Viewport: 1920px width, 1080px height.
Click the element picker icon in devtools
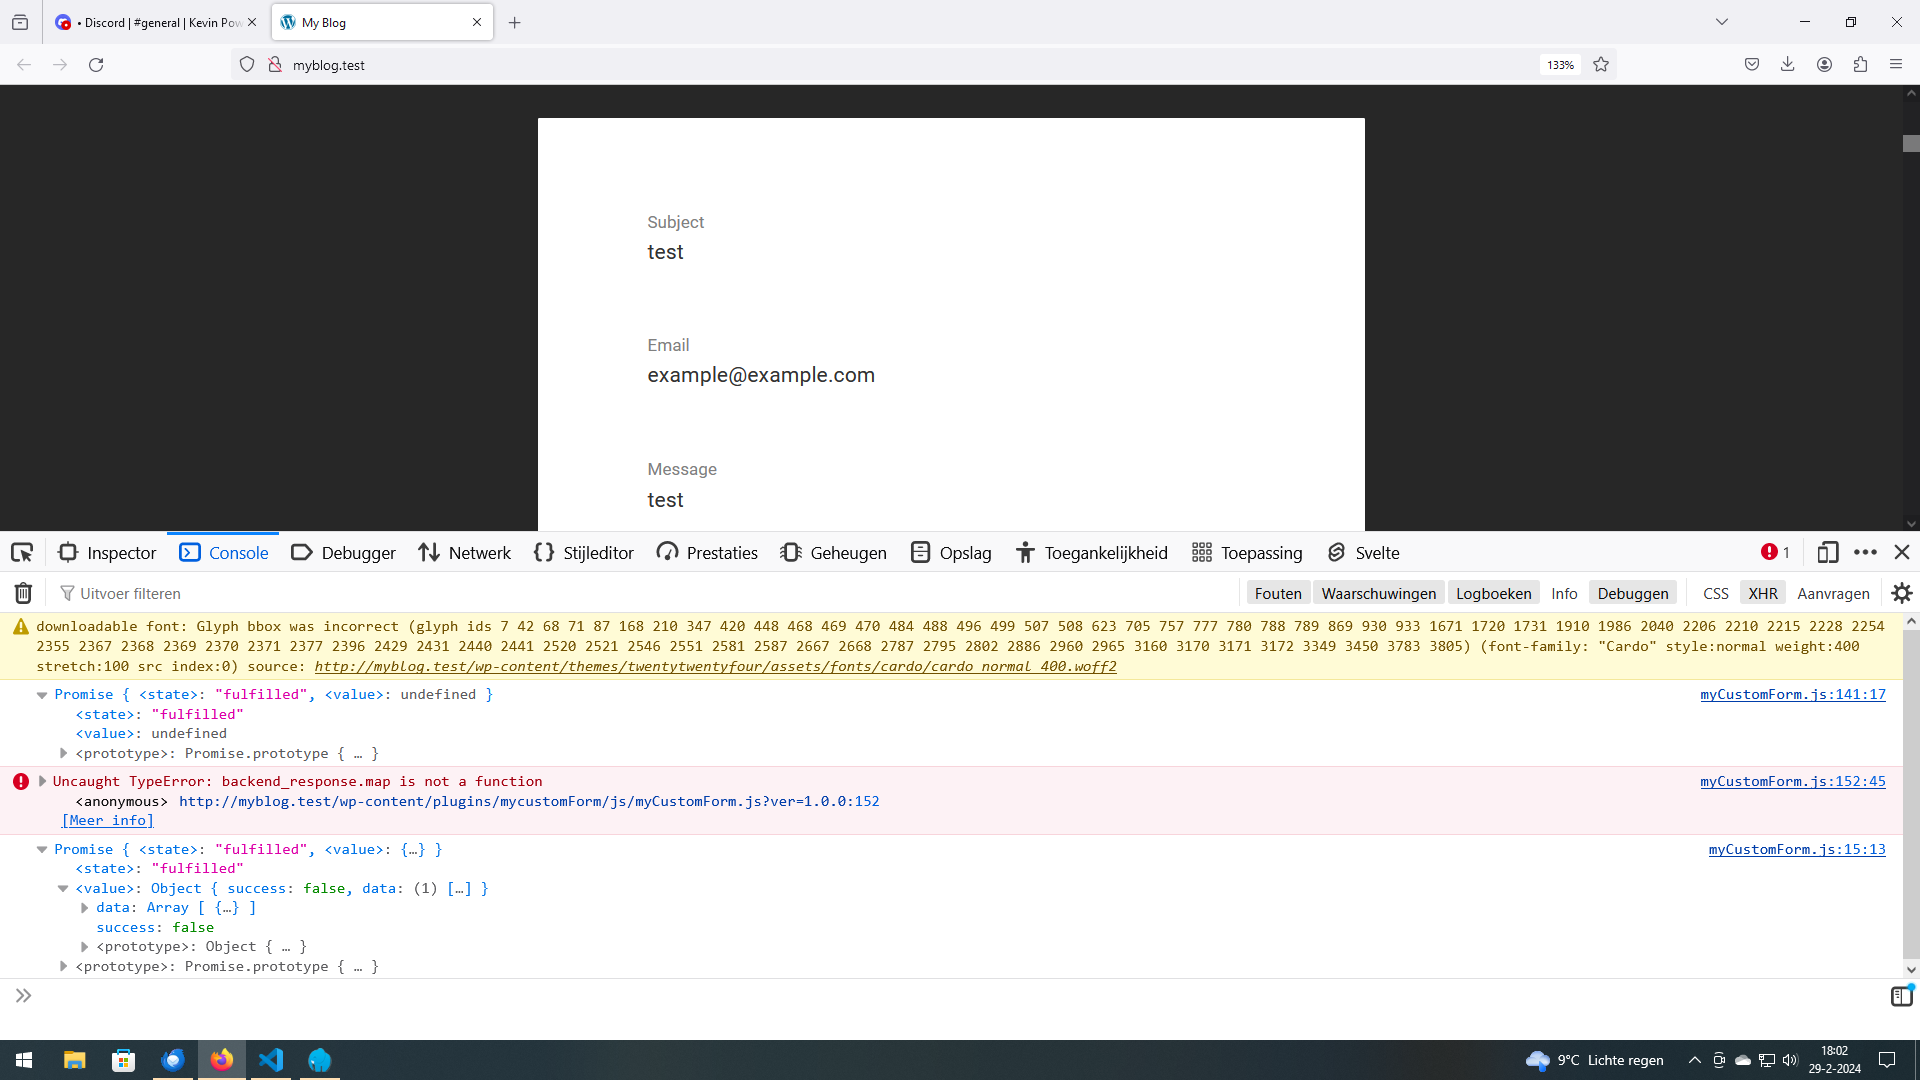click(x=22, y=553)
